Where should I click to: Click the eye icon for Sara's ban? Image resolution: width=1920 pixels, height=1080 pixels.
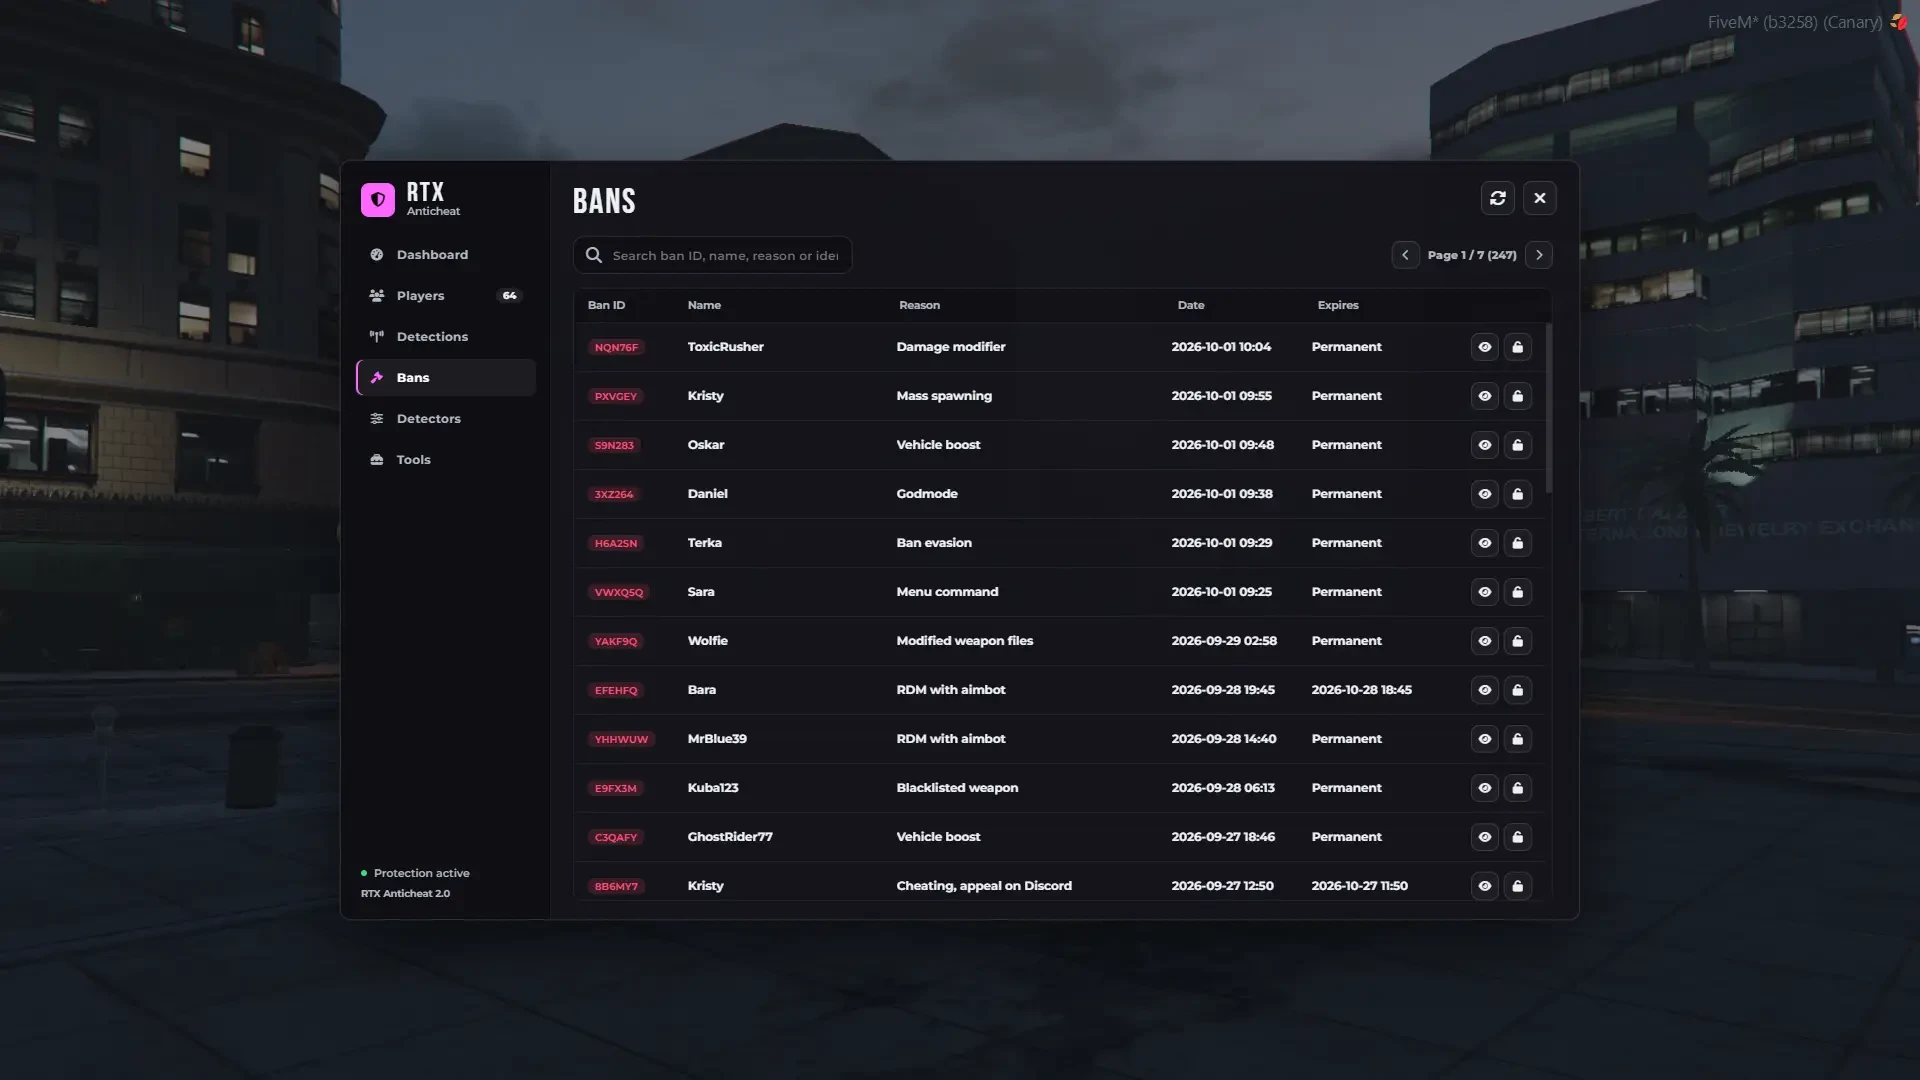tap(1484, 592)
